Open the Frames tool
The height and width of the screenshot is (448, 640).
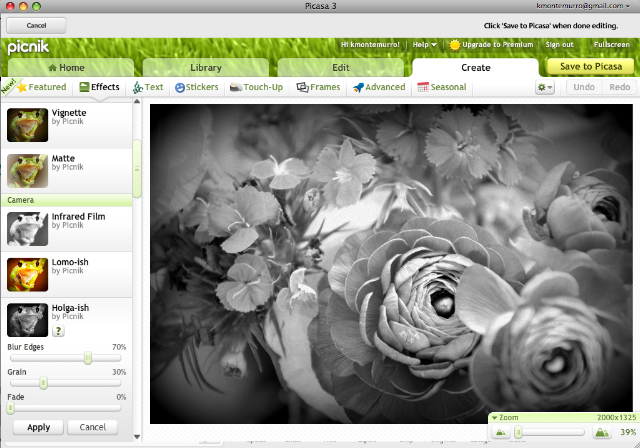click(x=318, y=87)
